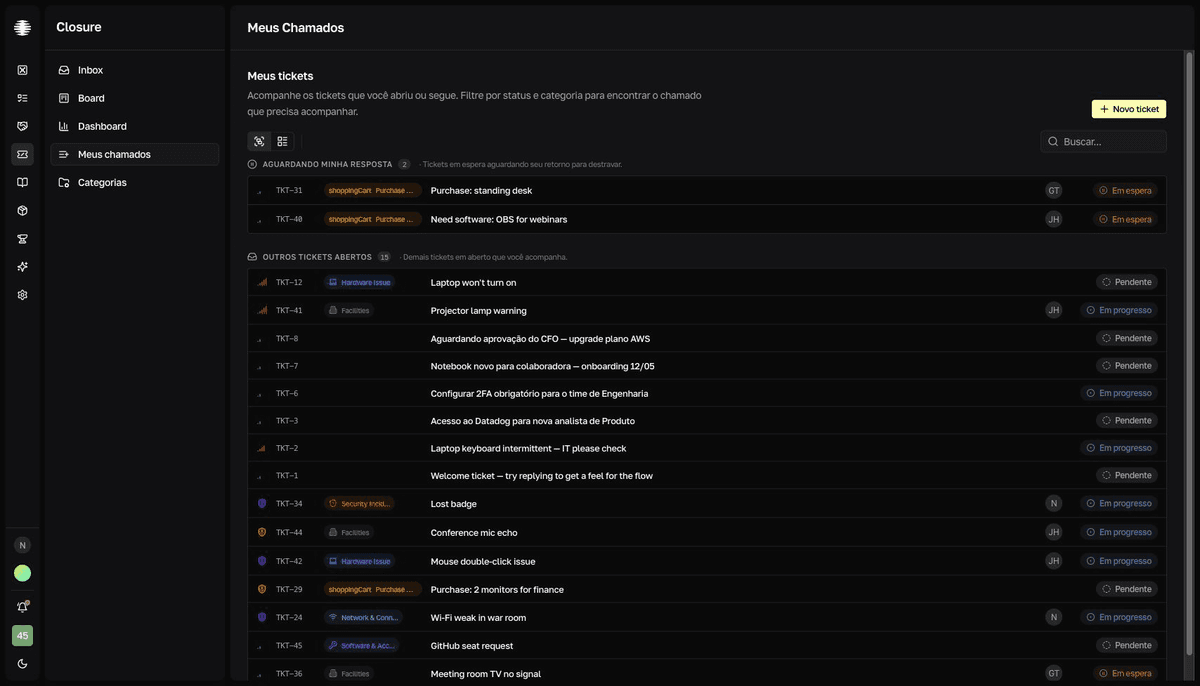Open the sparkle AI icon in the icon rail
Screen dimensions: 1200x686
(x=22, y=267)
